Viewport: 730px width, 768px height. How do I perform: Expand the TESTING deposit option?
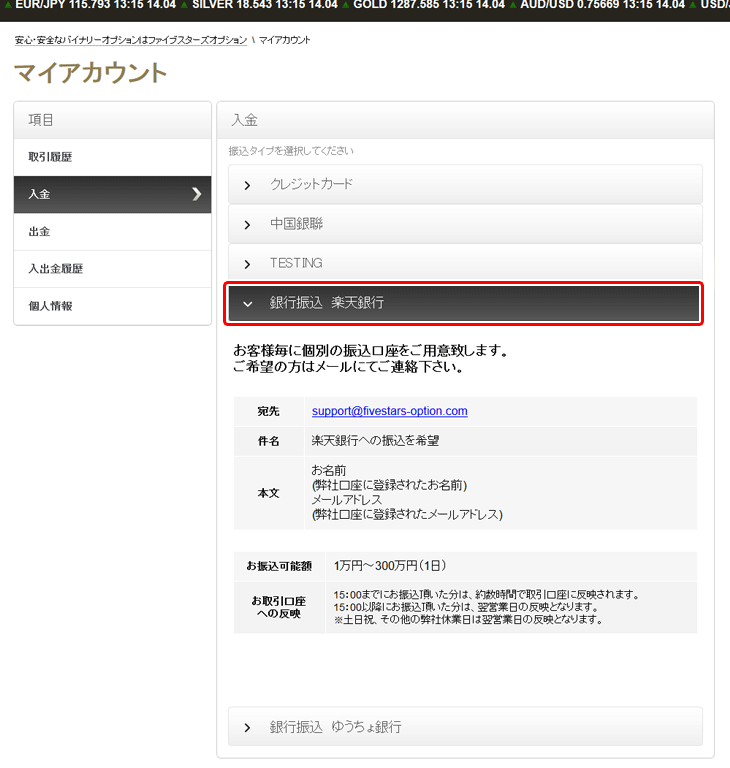pyautogui.click(x=465, y=263)
